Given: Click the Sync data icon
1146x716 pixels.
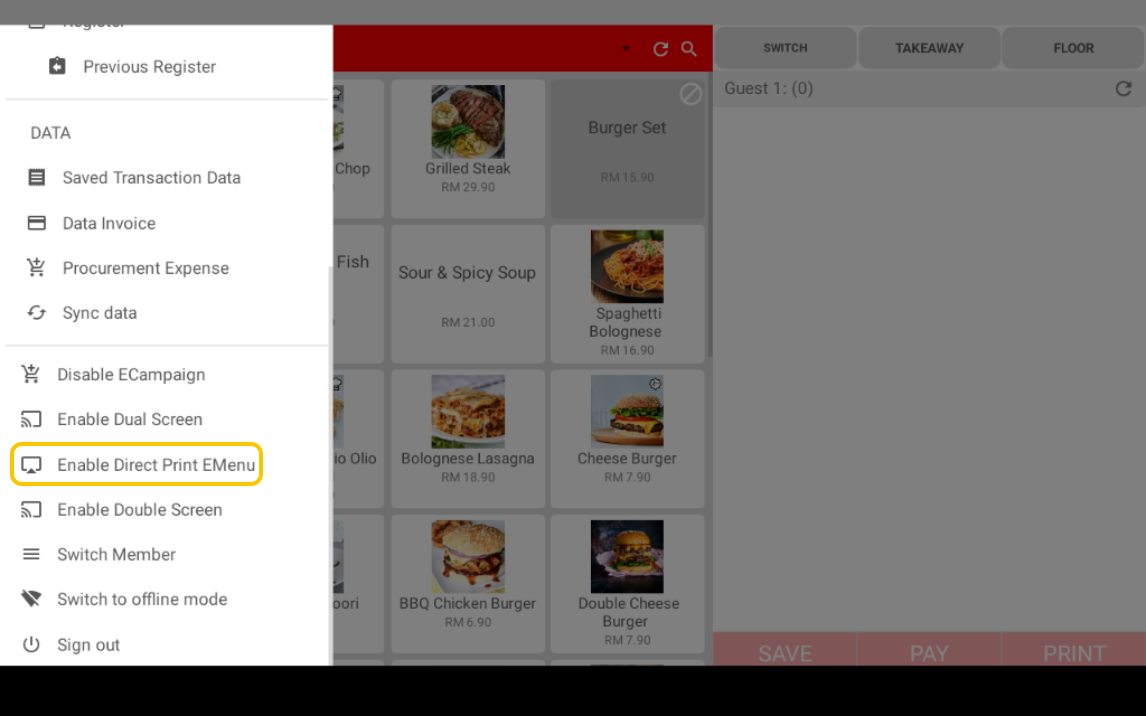Looking at the screenshot, I should tap(37, 313).
